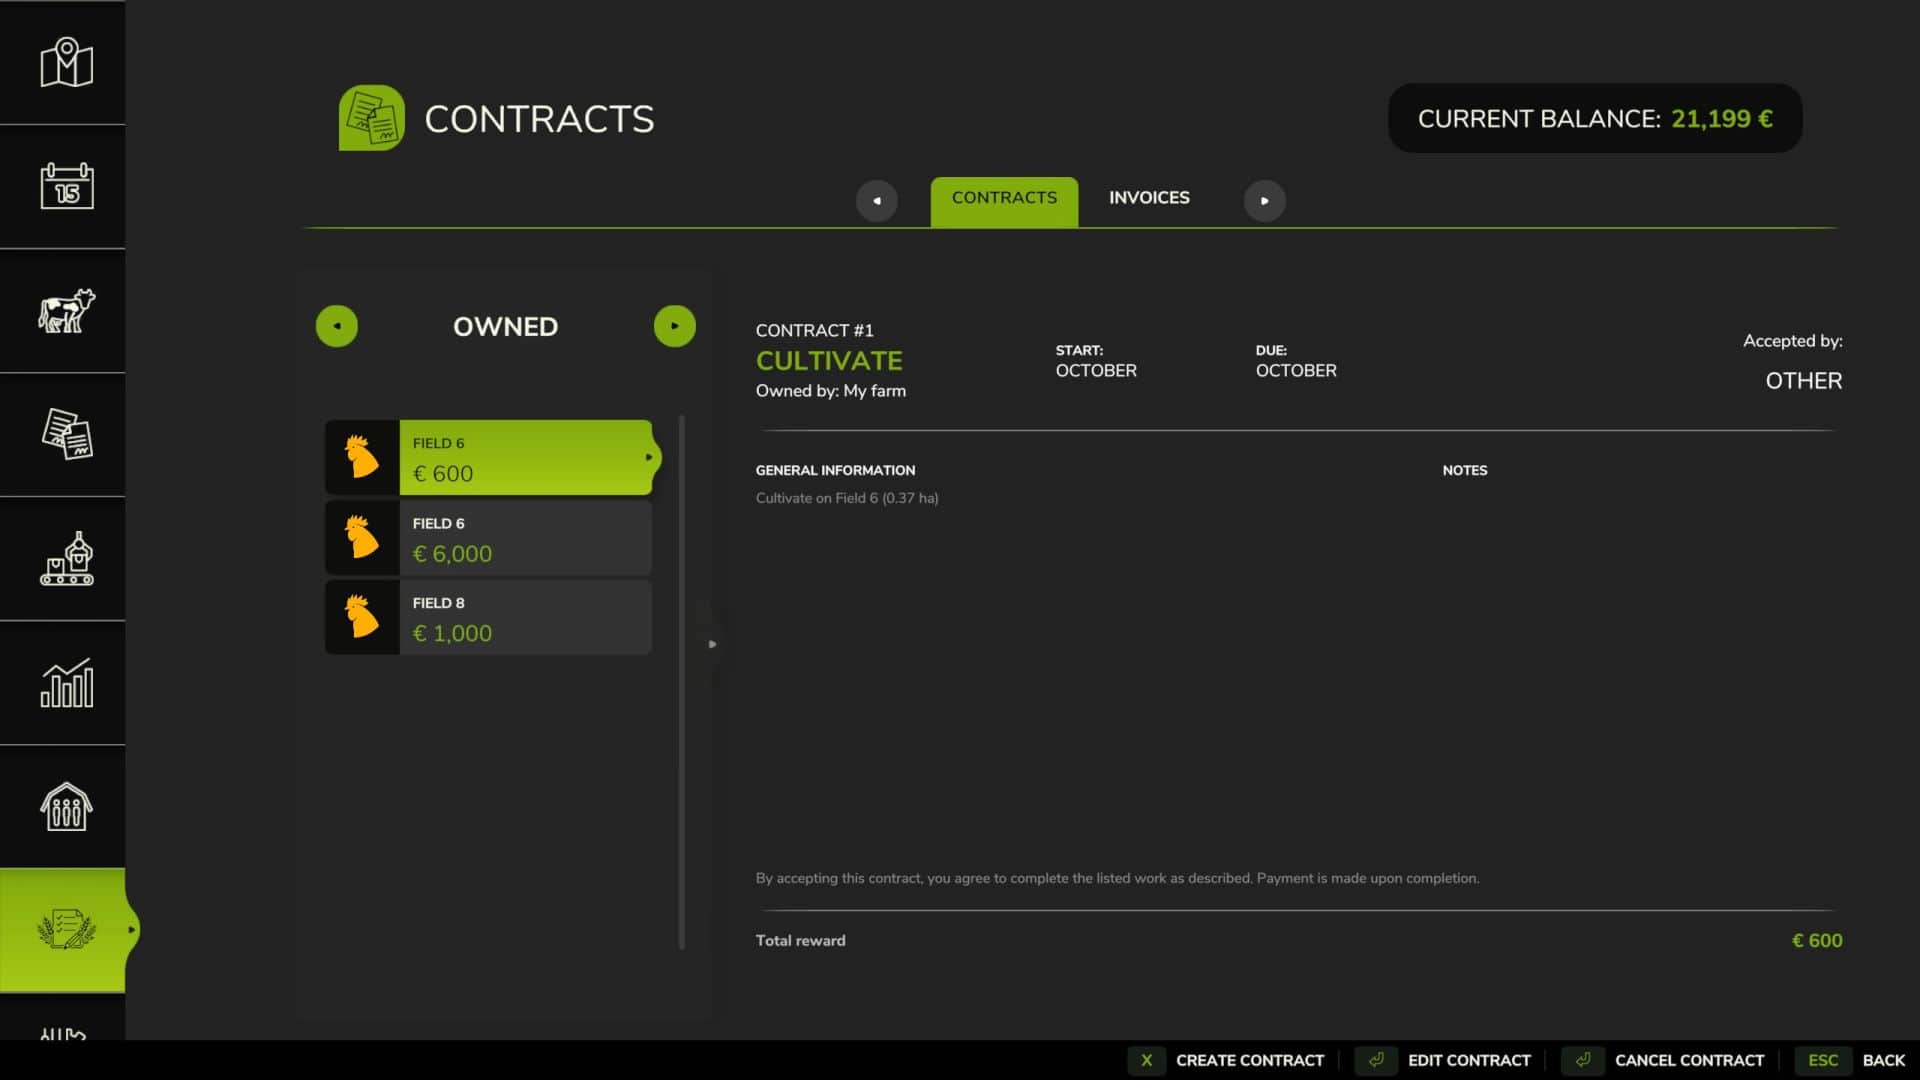The image size is (1920, 1080).
Task: Click left arrow next to OWNED header
Action: [x=336, y=325]
